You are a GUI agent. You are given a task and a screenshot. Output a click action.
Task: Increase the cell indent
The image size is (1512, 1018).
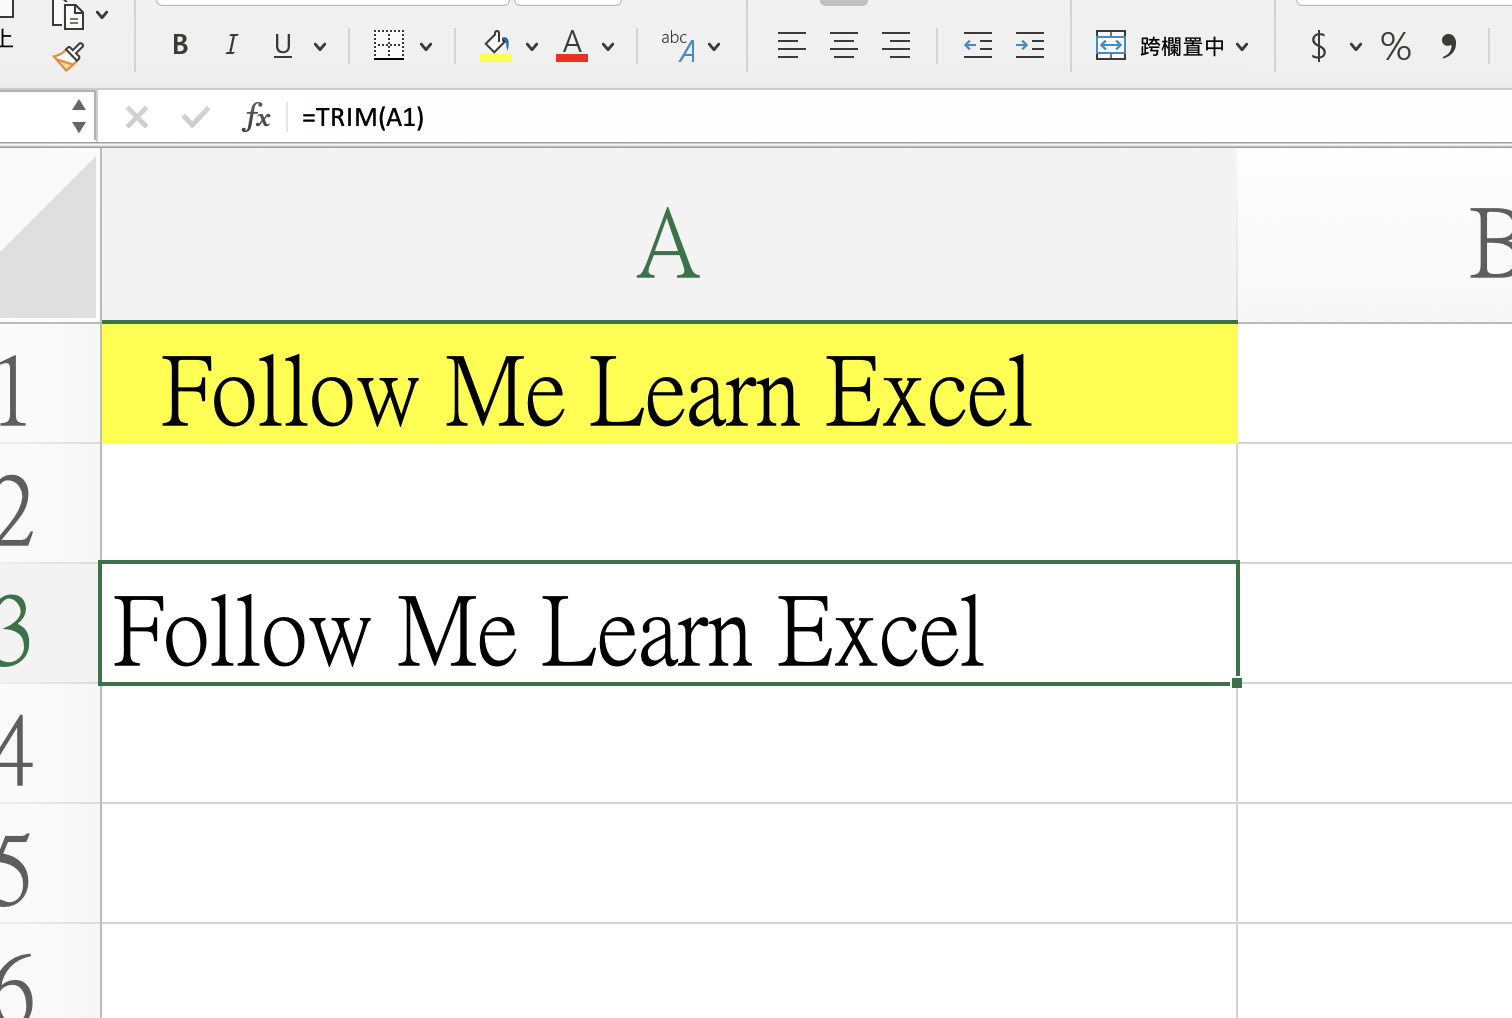point(1030,45)
